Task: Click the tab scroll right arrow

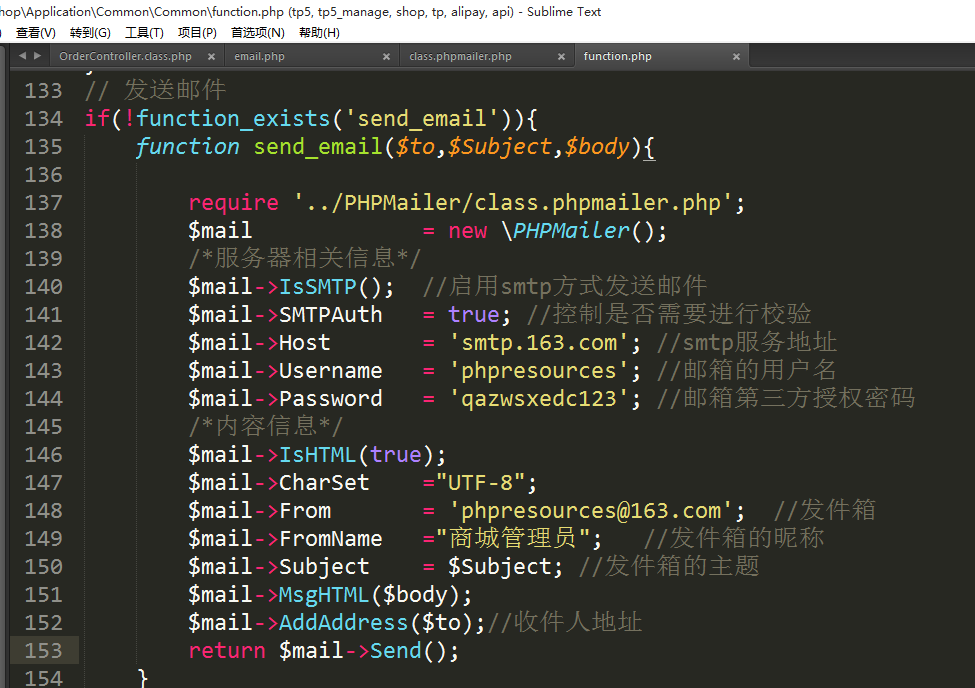Action: tap(37, 56)
